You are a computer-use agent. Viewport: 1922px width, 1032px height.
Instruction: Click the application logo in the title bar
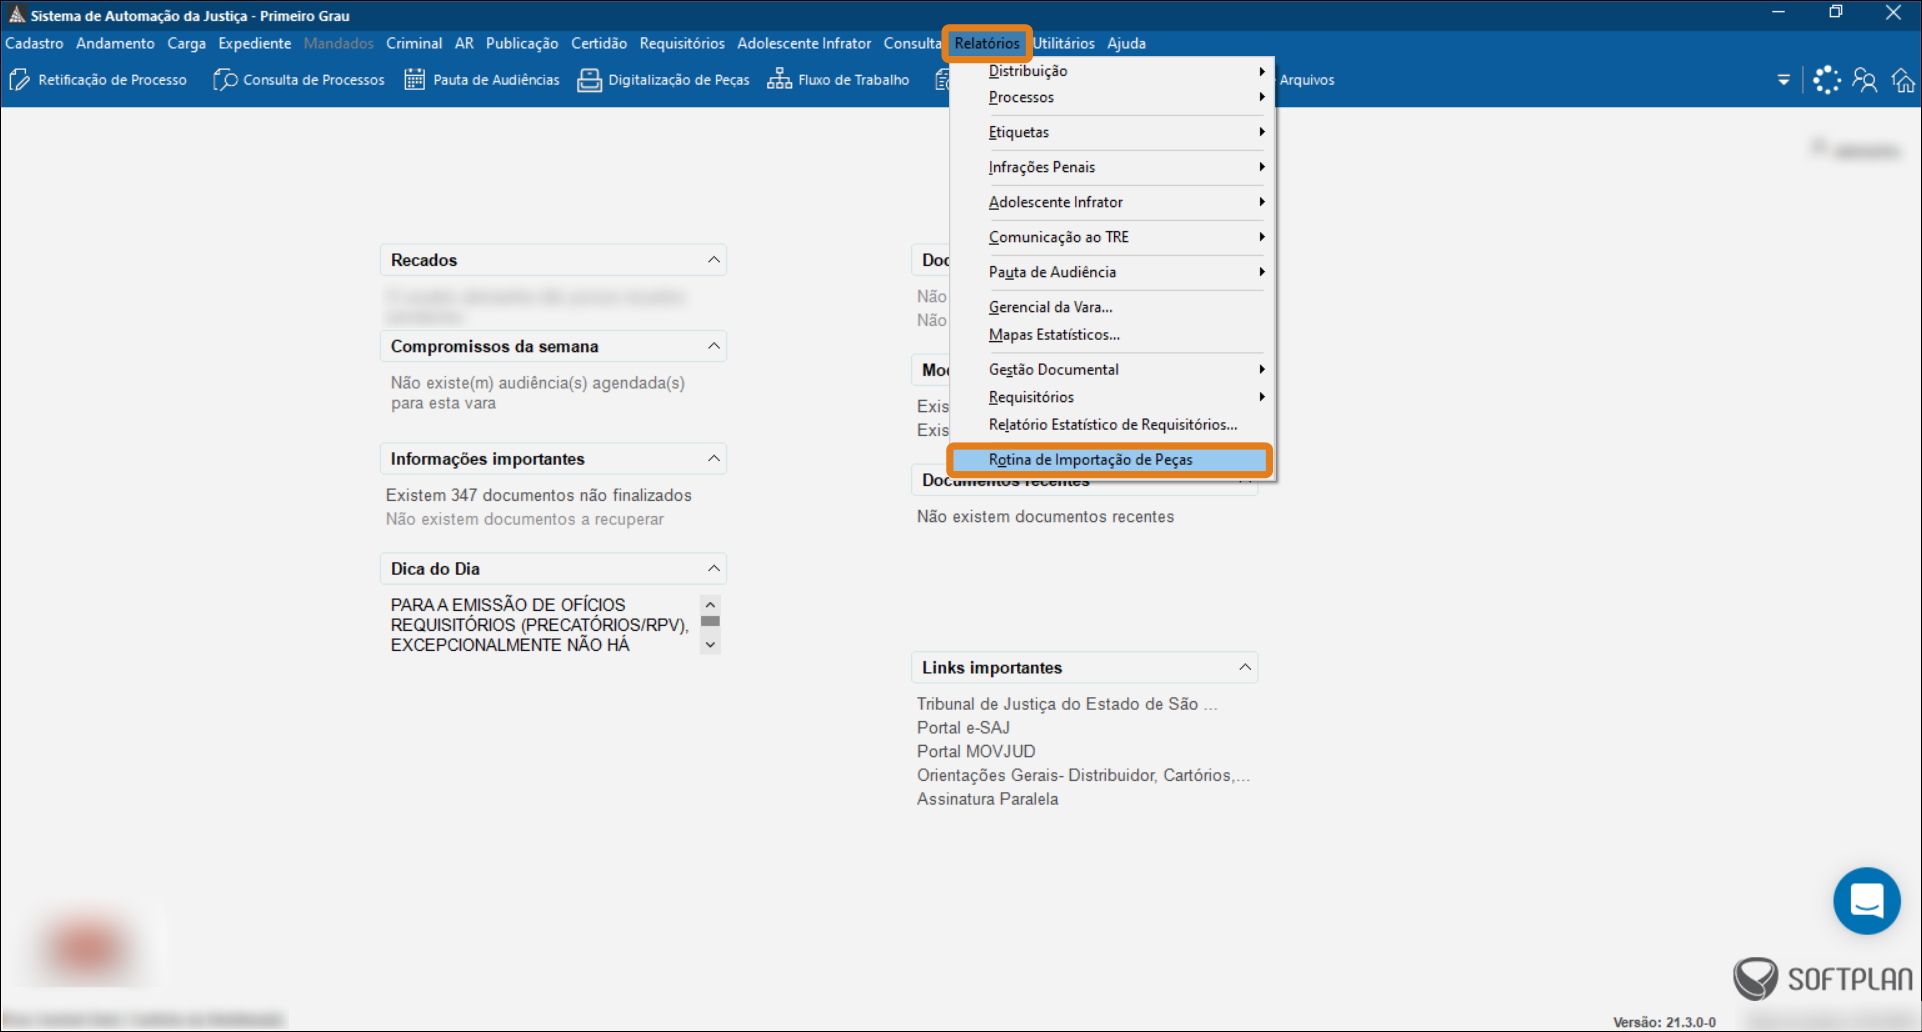16,14
